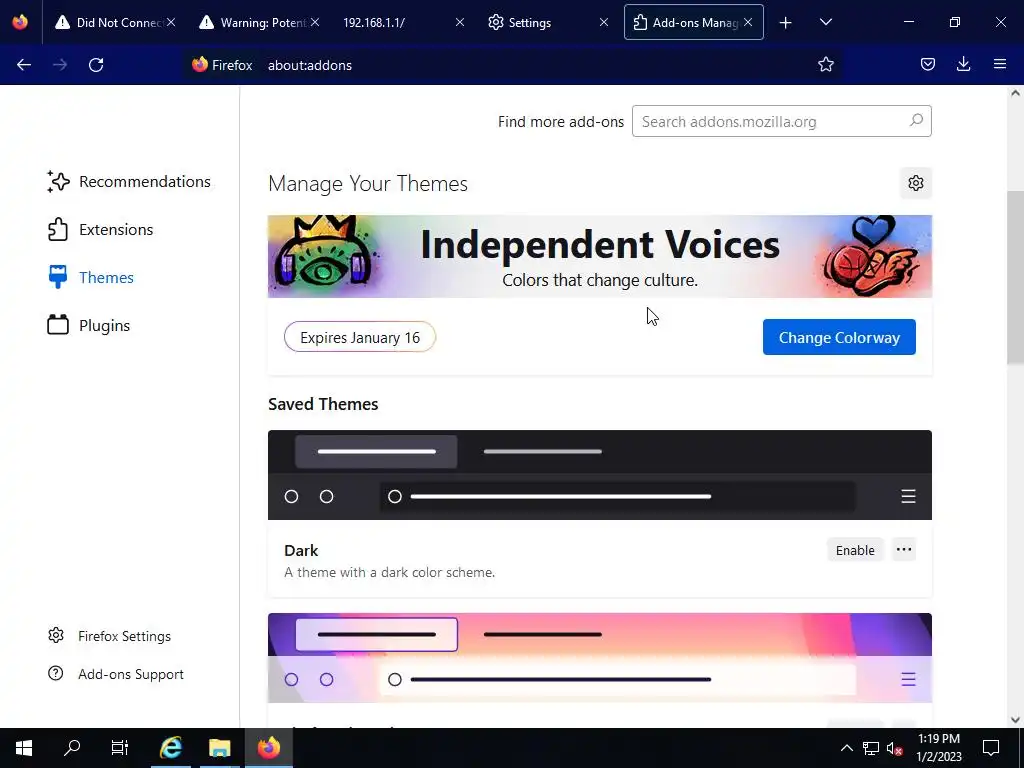Screen dimensions: 1024x768
Task: Launch Internet Explorer from the taskbar
Action: tap(170, 748)
